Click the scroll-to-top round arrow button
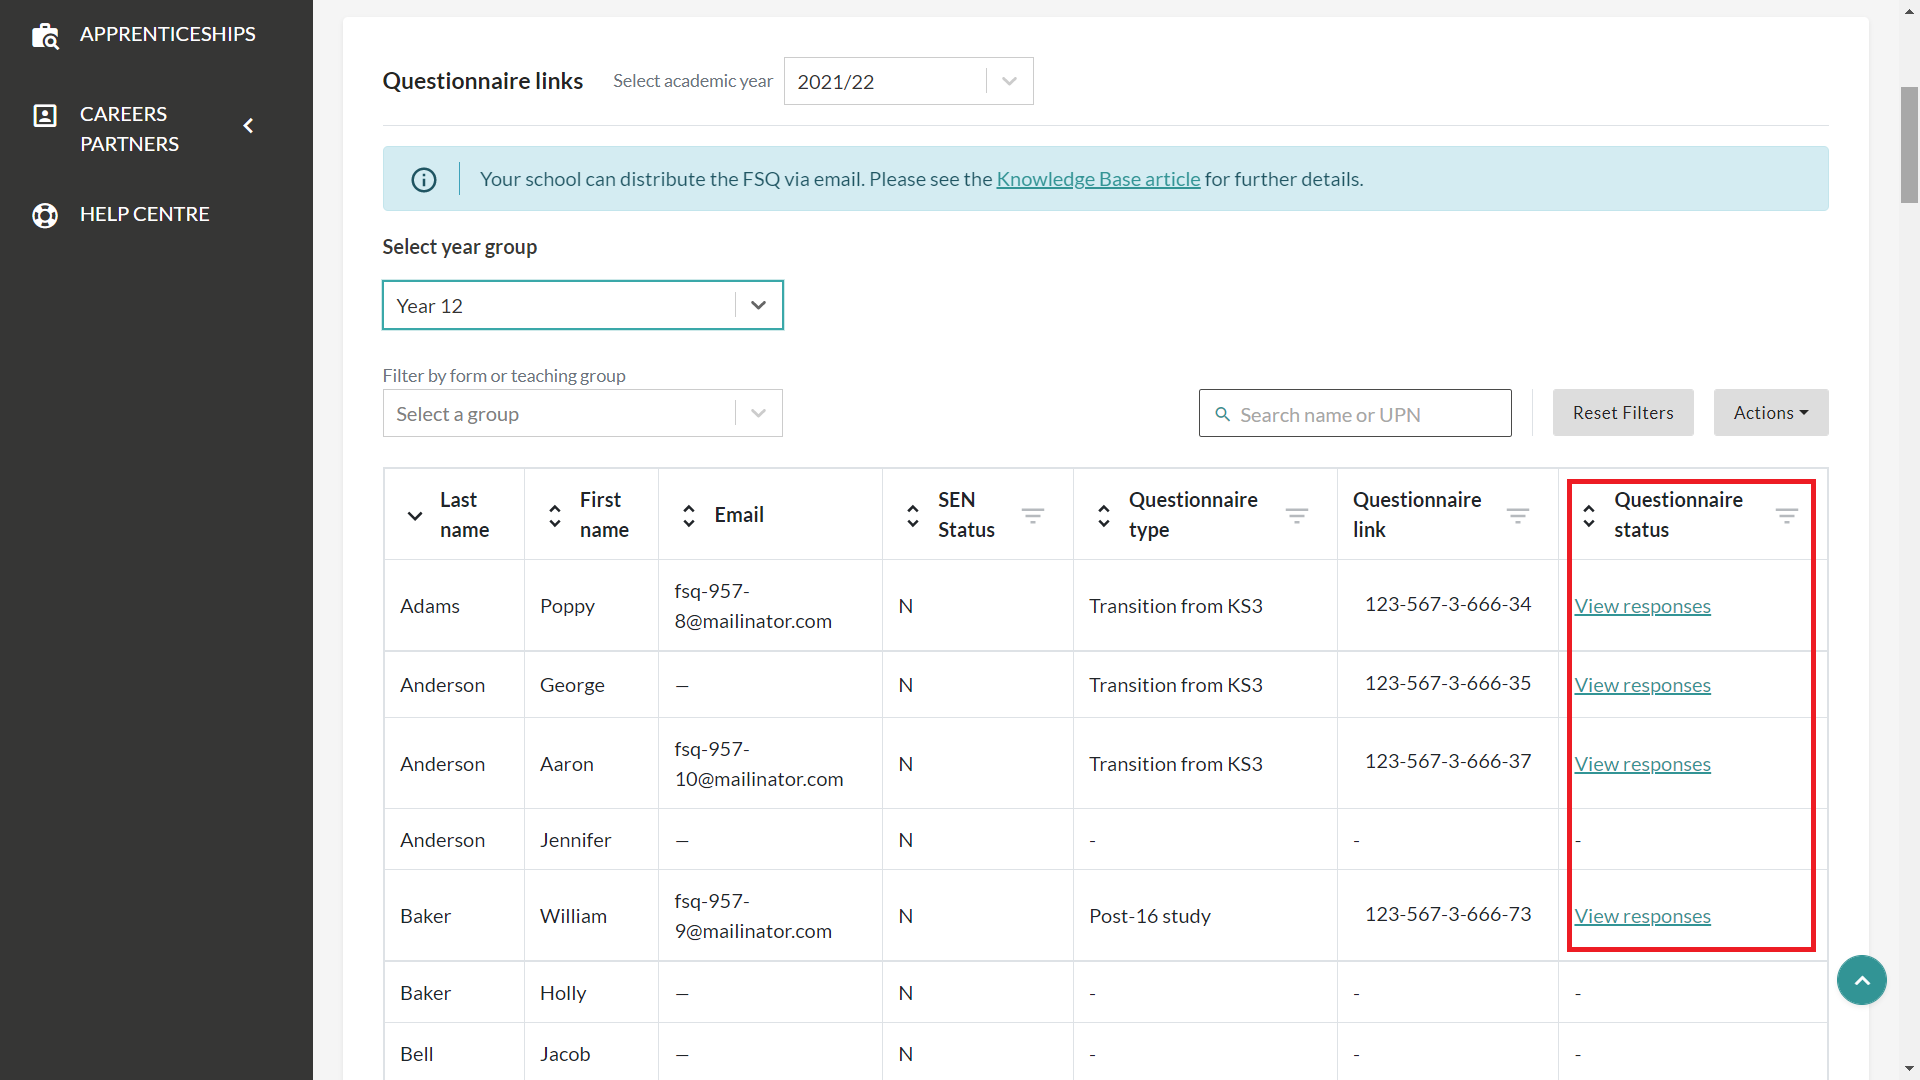1920x1080 pixels. click(1862, 981)
